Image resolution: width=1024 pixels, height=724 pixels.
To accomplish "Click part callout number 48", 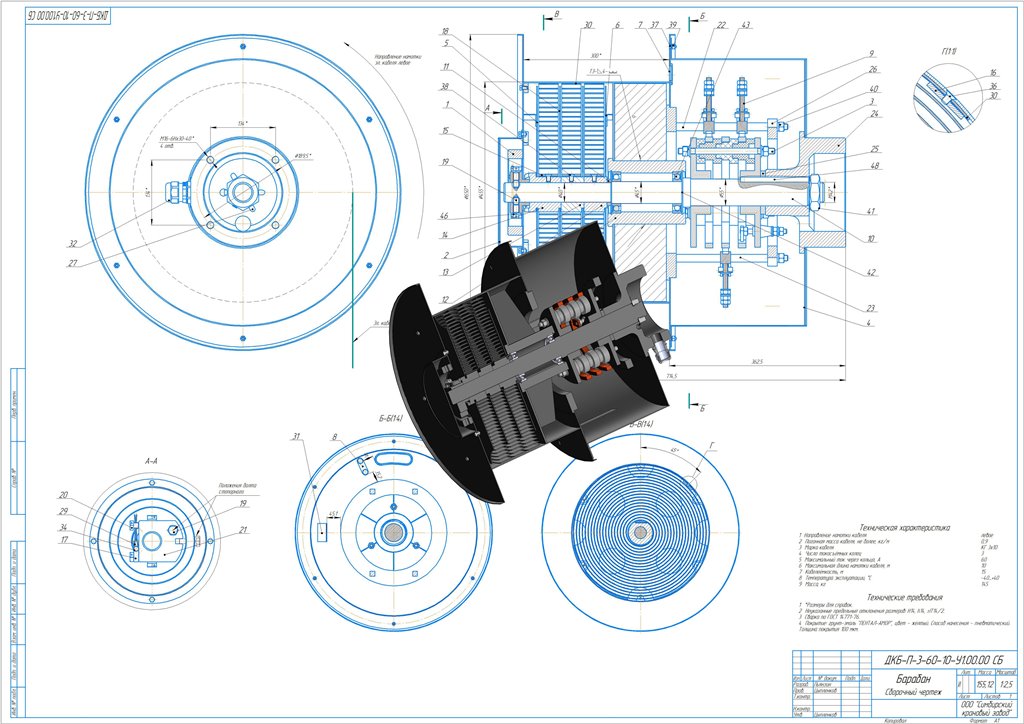I will 874,166.
